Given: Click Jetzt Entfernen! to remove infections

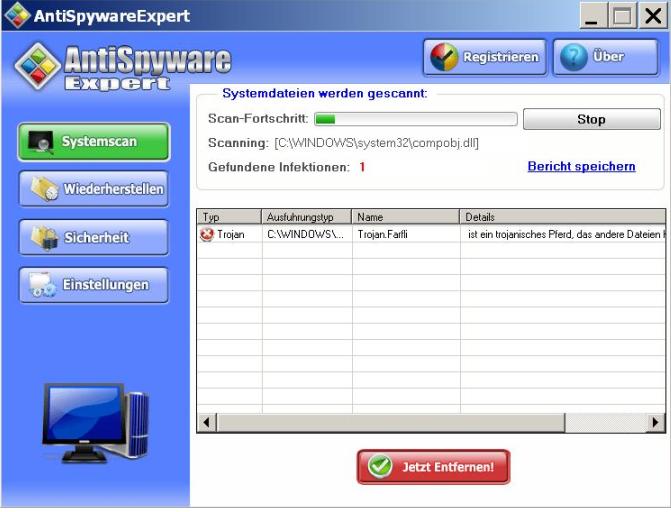Looking at the screenshot, I should [x=433, y=467].
